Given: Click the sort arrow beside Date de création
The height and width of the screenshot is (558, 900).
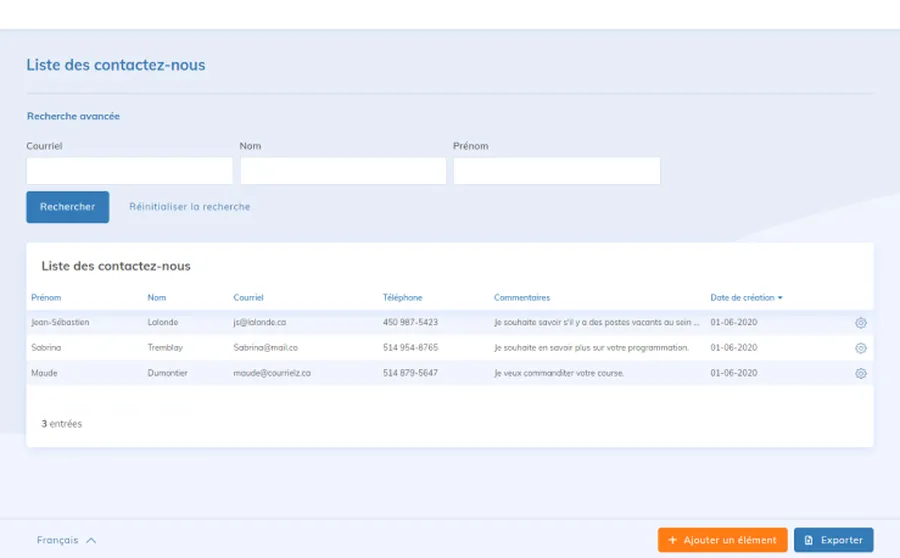Looking at the screenshot, I should click(x=780, y=298).
